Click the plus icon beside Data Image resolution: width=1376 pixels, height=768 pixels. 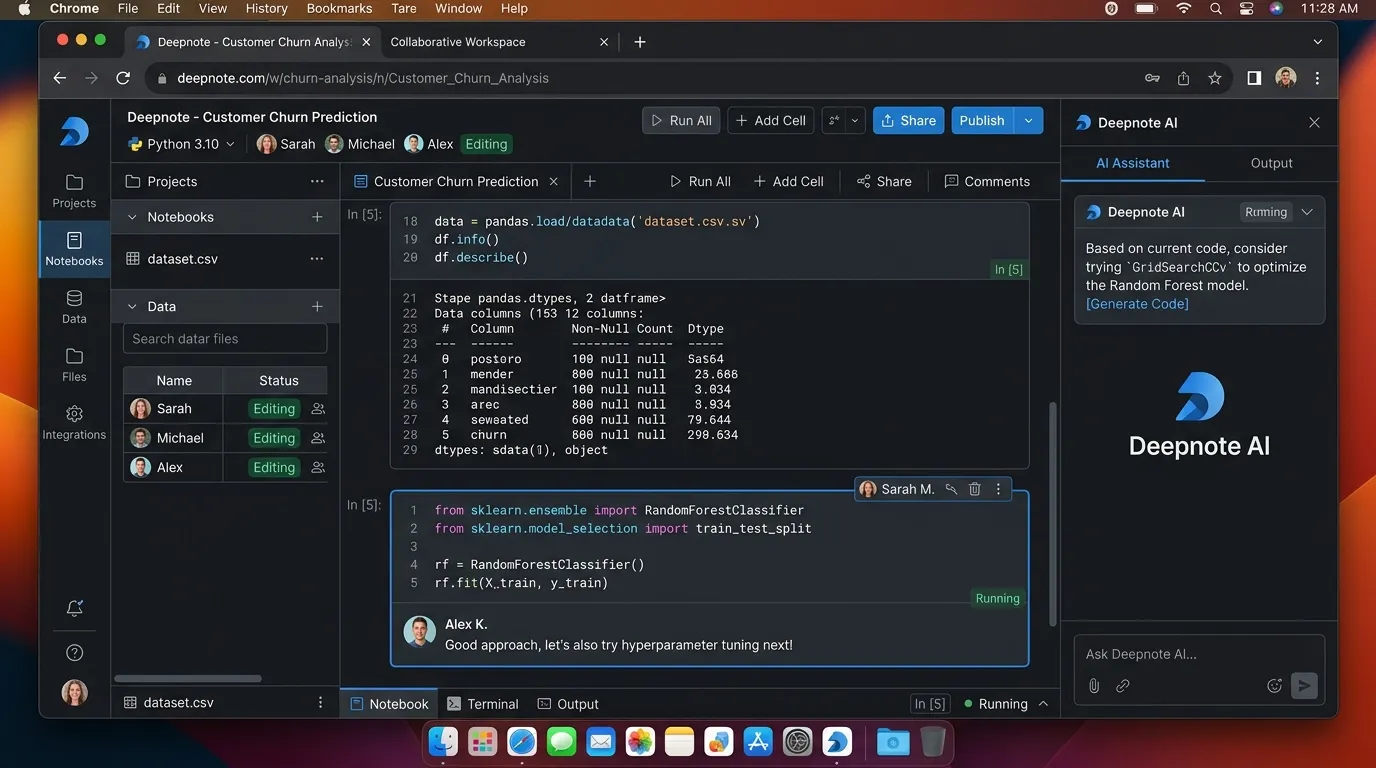(x=317, y=306)
